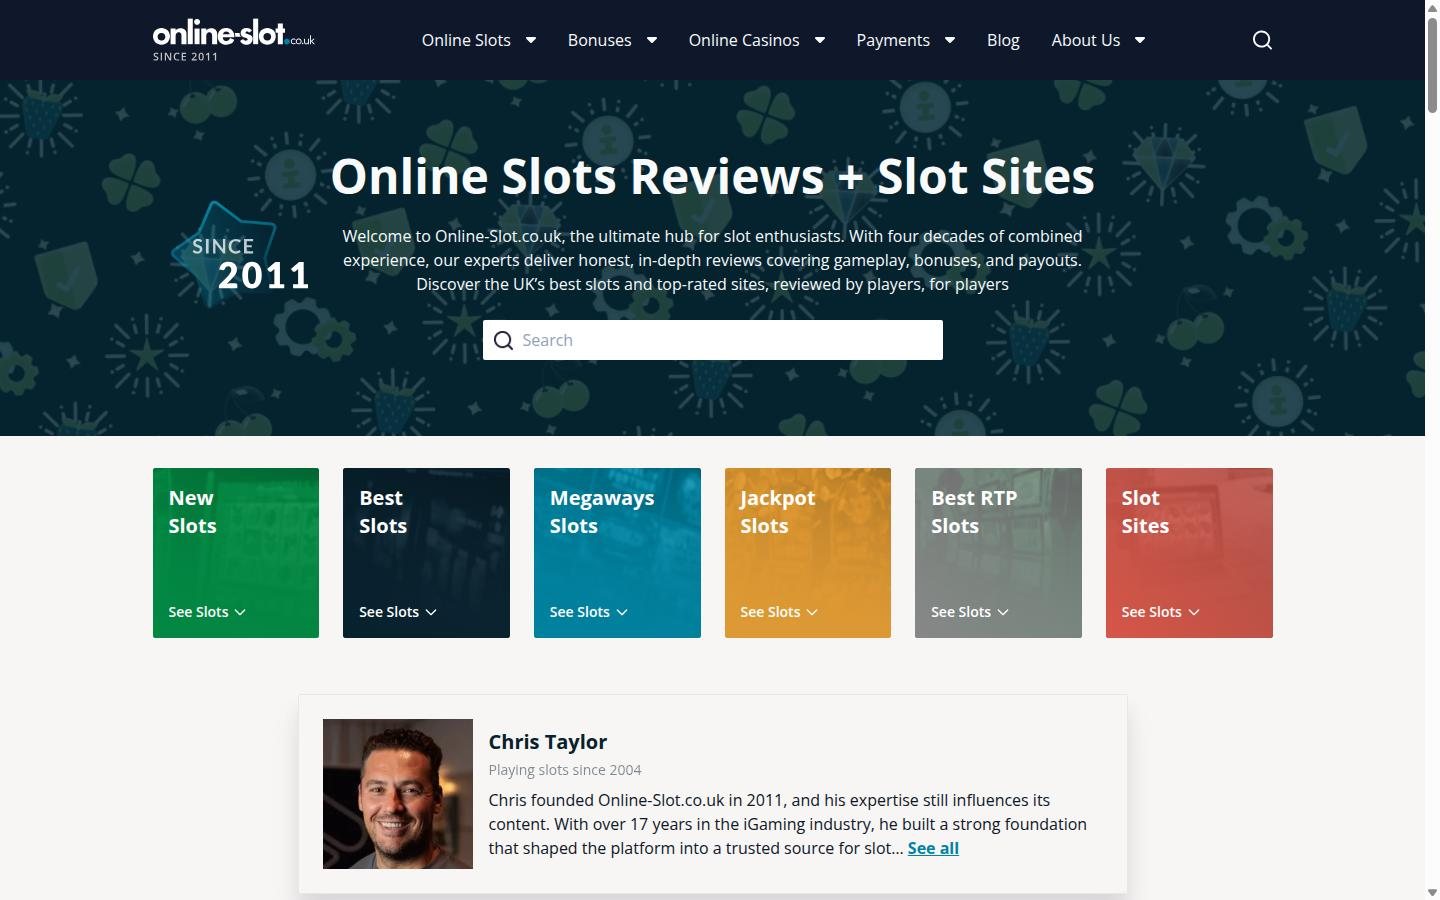
Task: Click the chevron beside Megaways See Slots
Action: click(622, 612)
